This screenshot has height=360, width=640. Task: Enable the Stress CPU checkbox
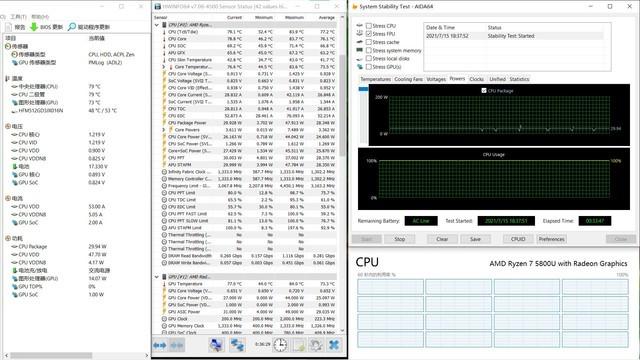click(369, 26)
